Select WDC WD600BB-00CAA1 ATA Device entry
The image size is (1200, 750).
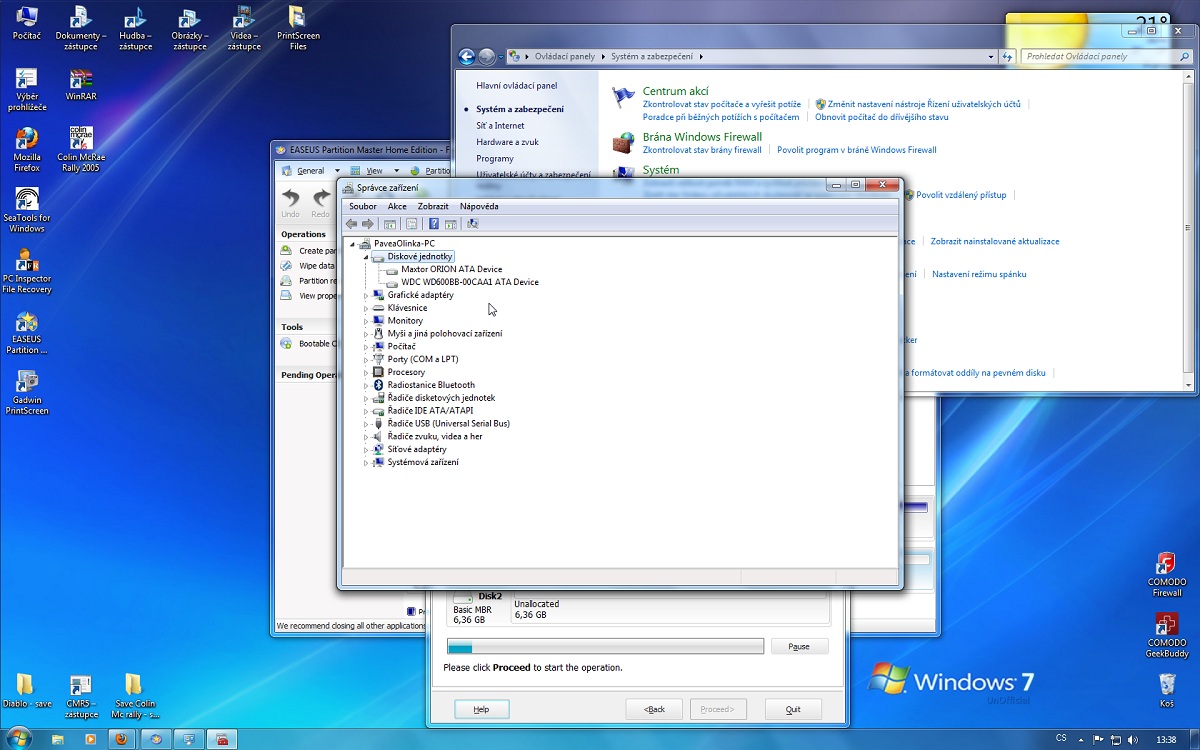click(469, 282)
